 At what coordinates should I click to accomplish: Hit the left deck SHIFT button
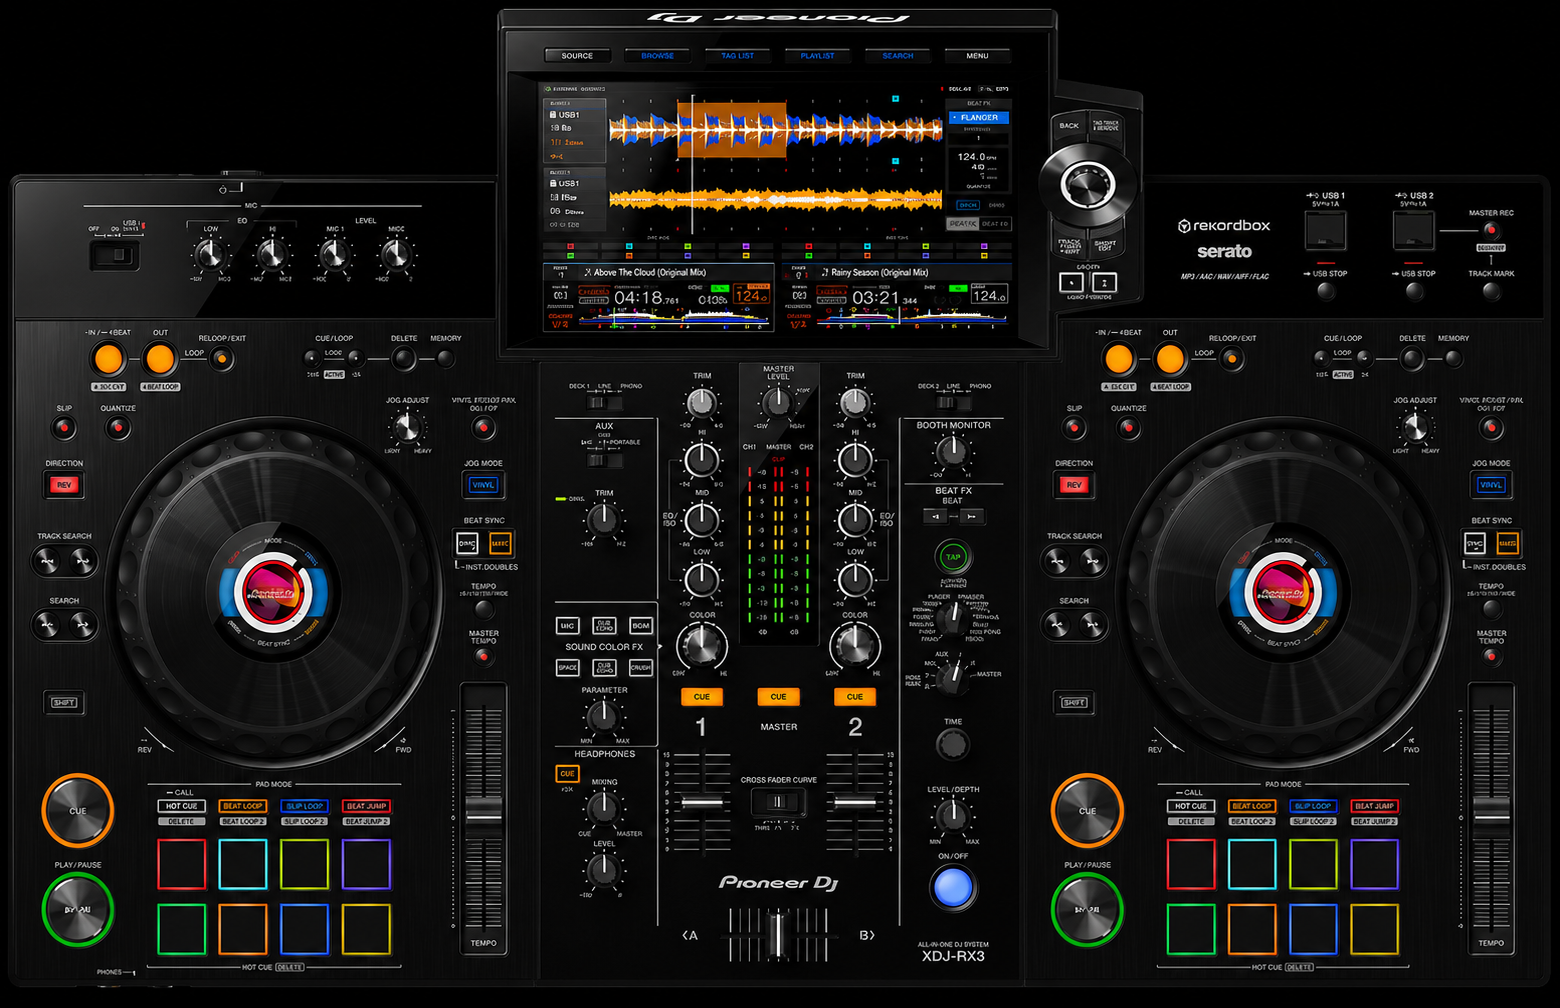[x=64, y=703]
